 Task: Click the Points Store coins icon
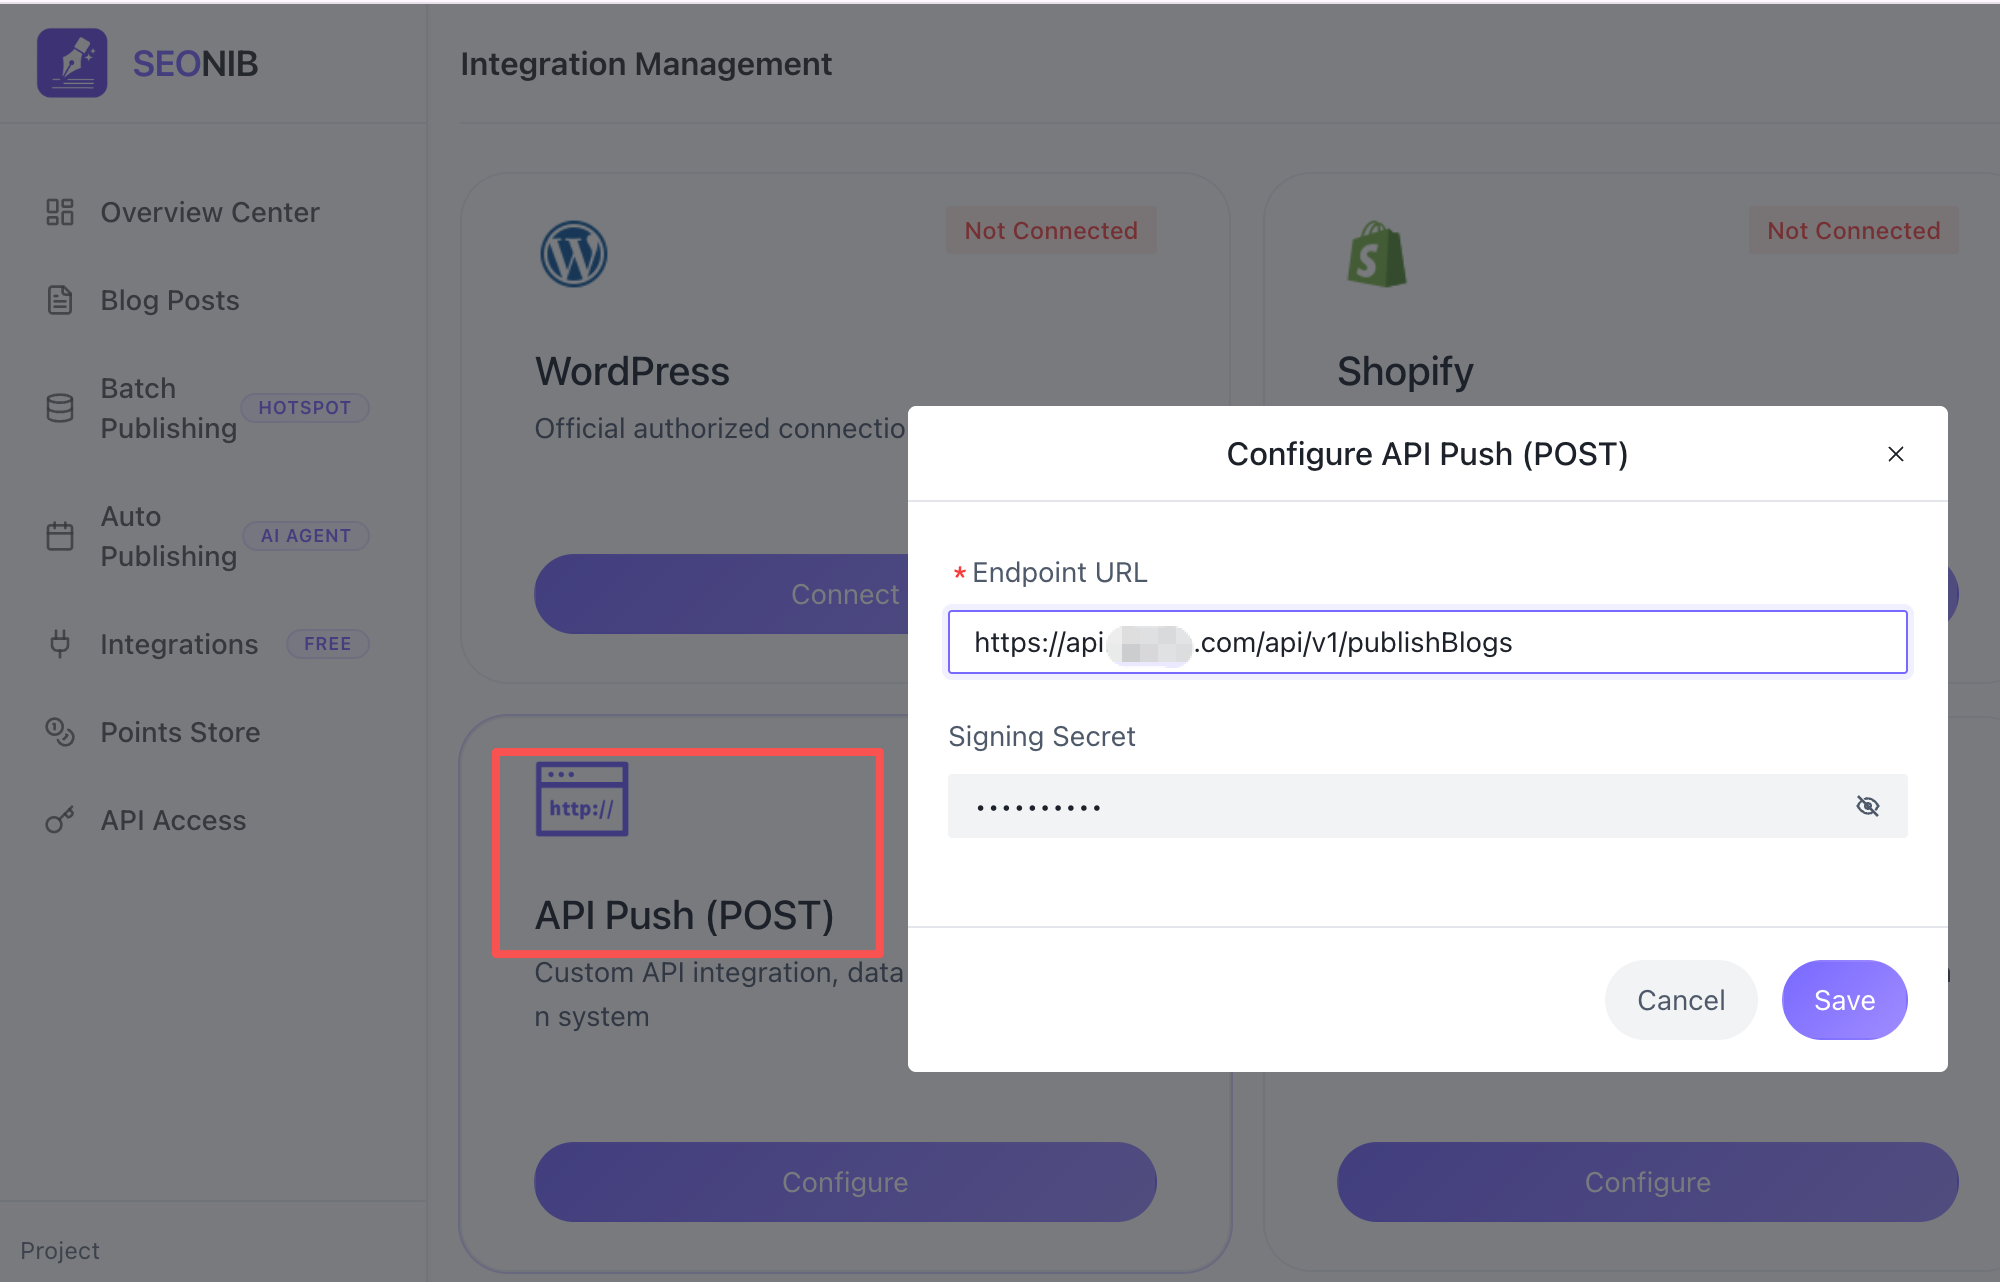(x=60, y=732)
